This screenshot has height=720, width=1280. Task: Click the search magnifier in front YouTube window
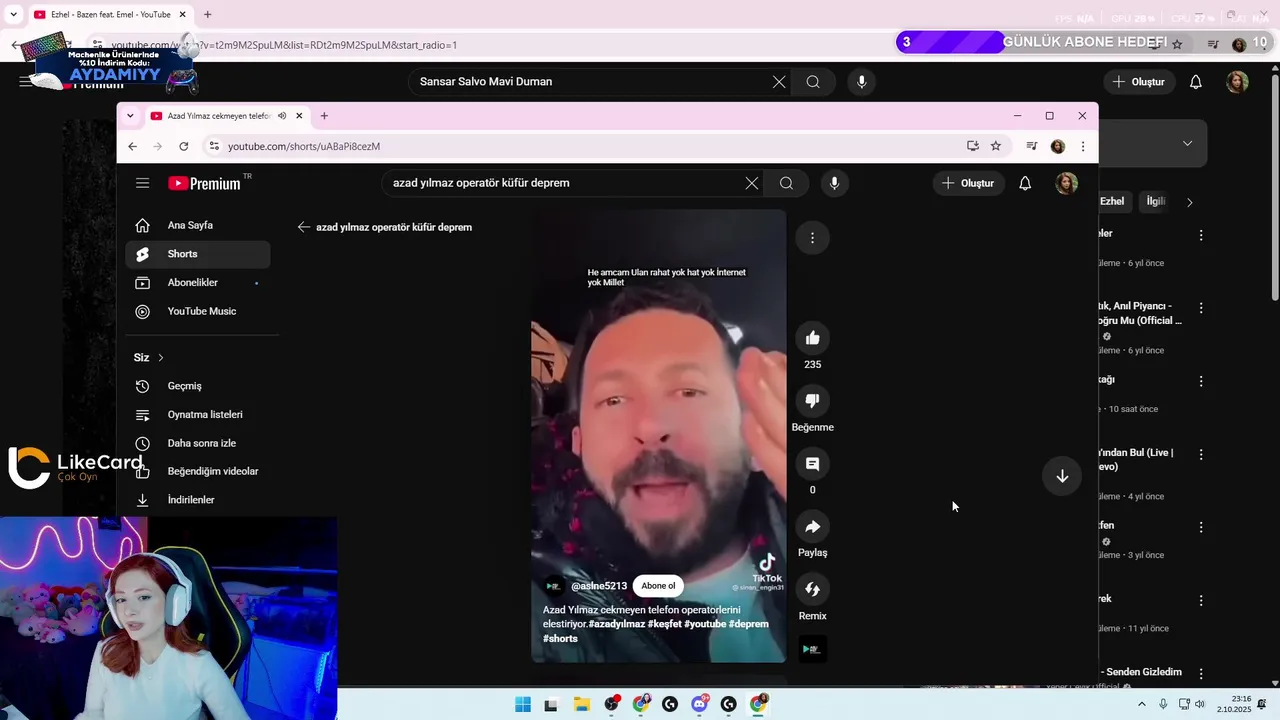tap(786, 183)
